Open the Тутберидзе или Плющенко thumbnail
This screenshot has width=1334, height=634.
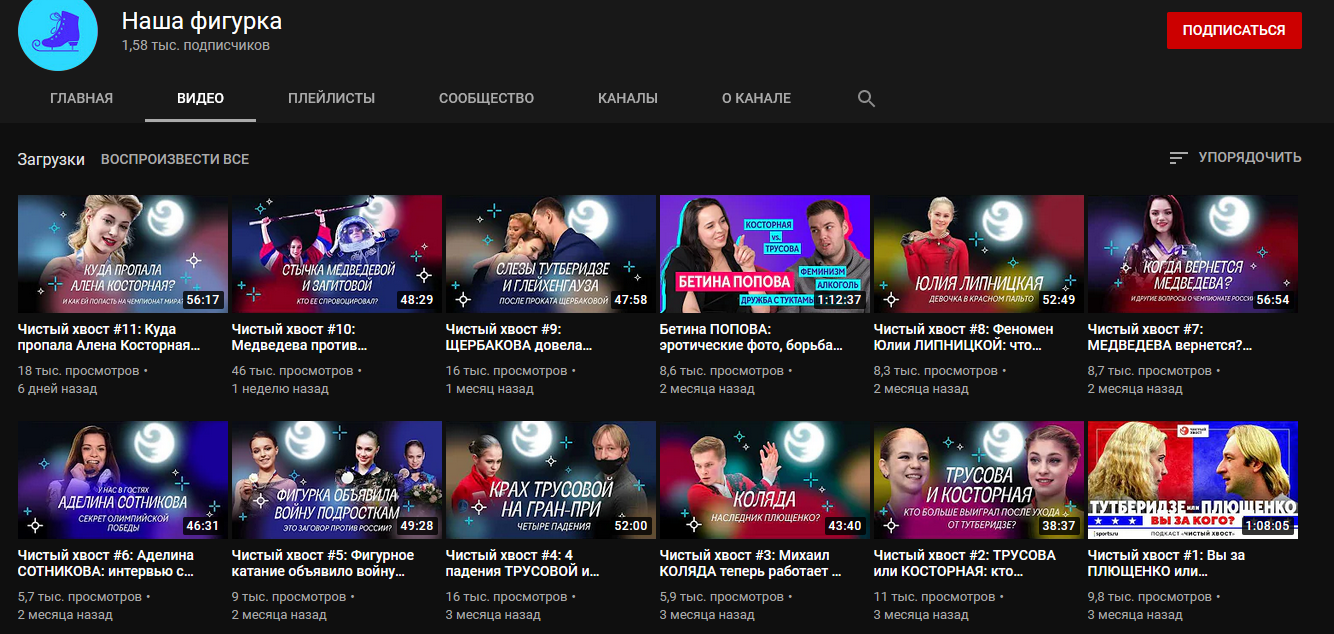(1192, 480)
